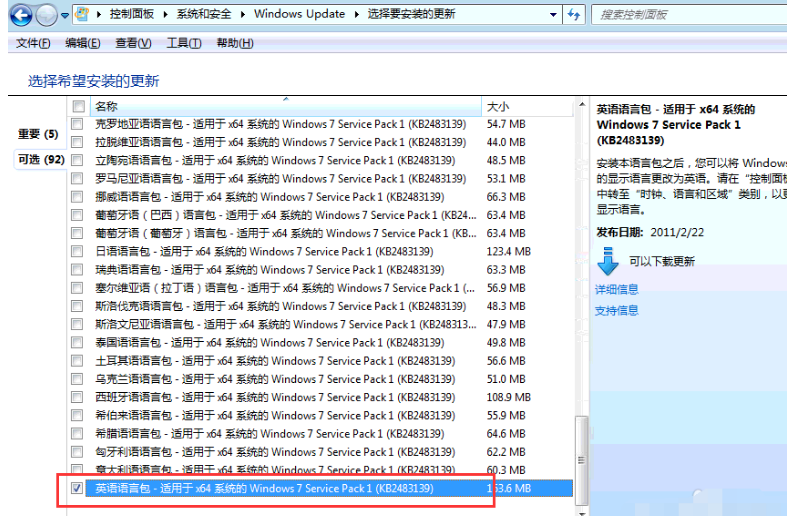Image resolution: width=787 pixels, height=516 pixels.
Task: Expand arrow after 控制面板 breadcrumb
Action: click(x=165, y=14)
